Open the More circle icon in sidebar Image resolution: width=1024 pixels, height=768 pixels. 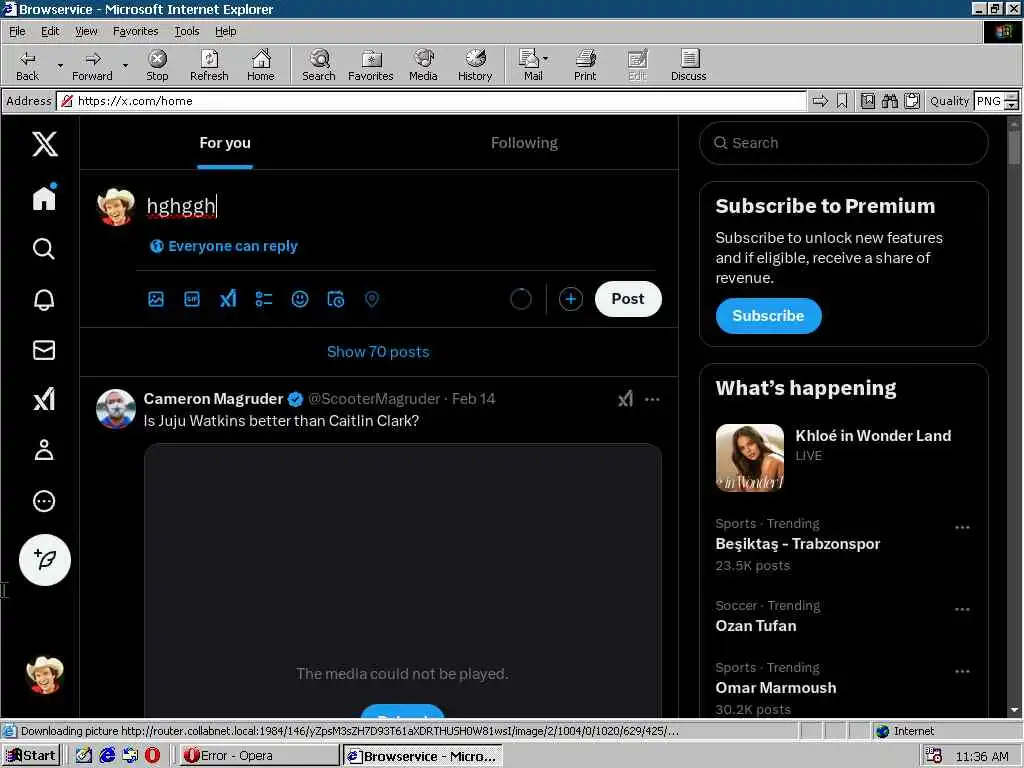pyautogui.click(x=44, y=501)
